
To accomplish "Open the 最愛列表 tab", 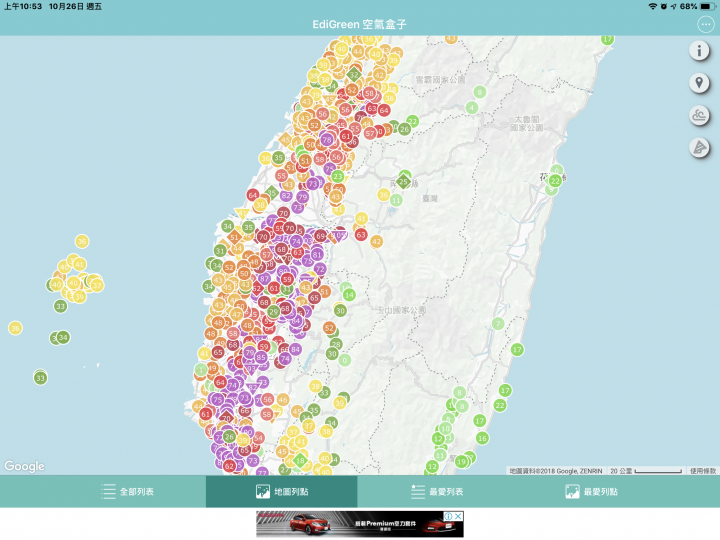I will pos(437,491).
